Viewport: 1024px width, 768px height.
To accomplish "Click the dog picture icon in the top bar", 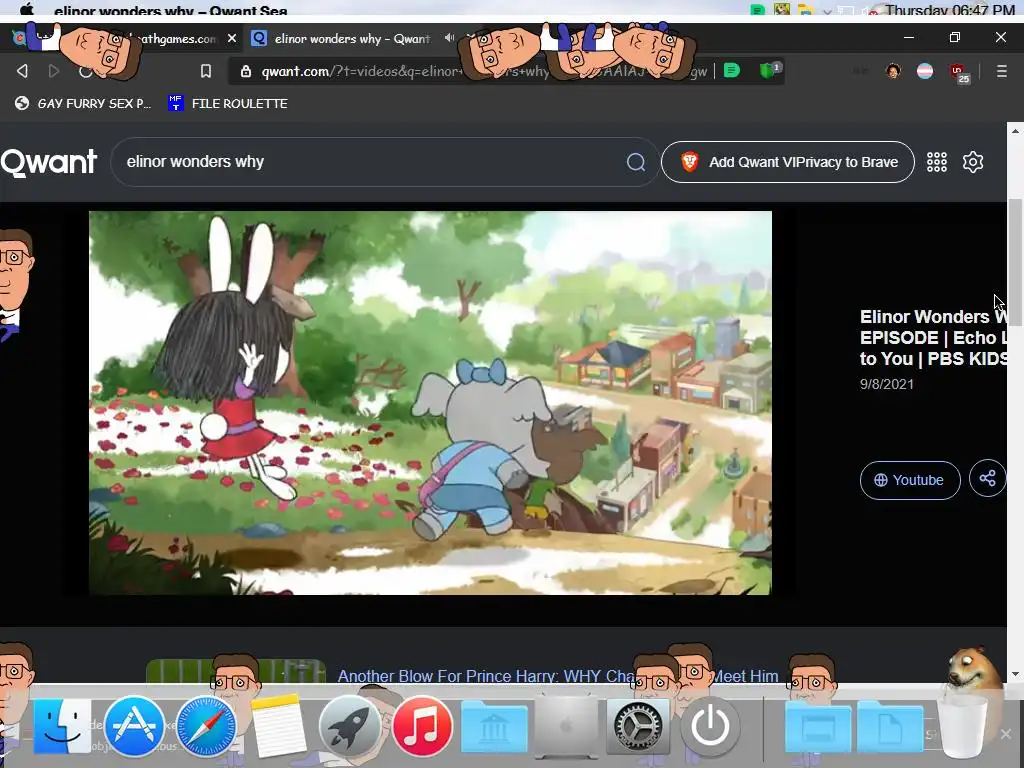I will click(782, 9).
